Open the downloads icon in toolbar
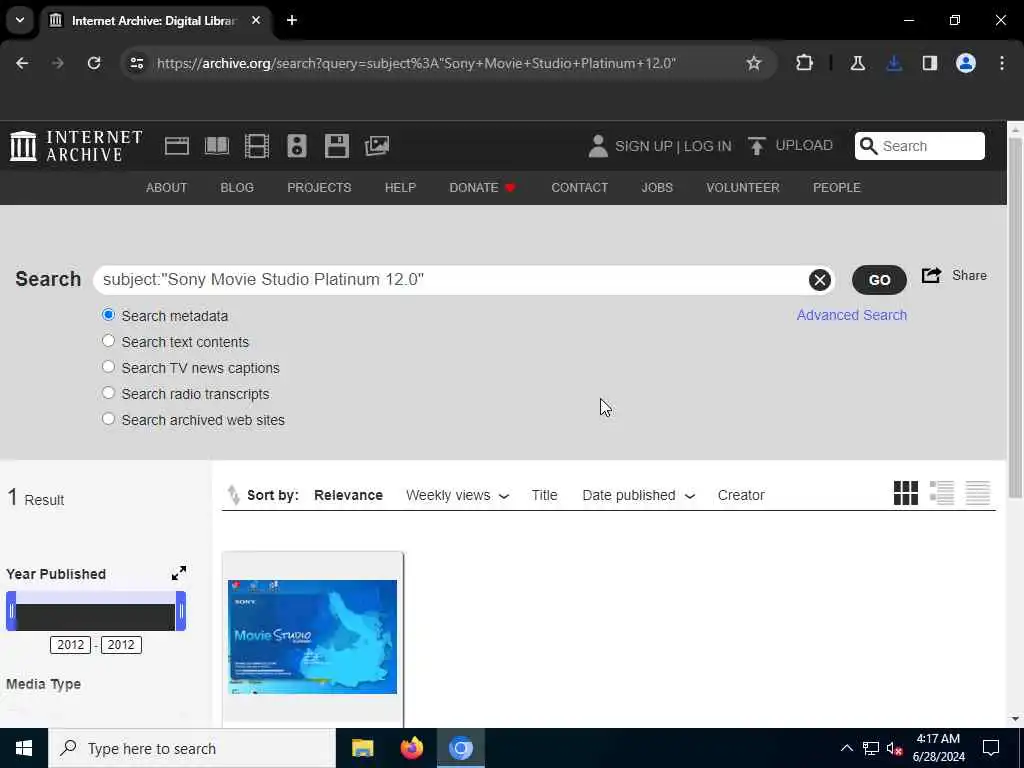 894,63
